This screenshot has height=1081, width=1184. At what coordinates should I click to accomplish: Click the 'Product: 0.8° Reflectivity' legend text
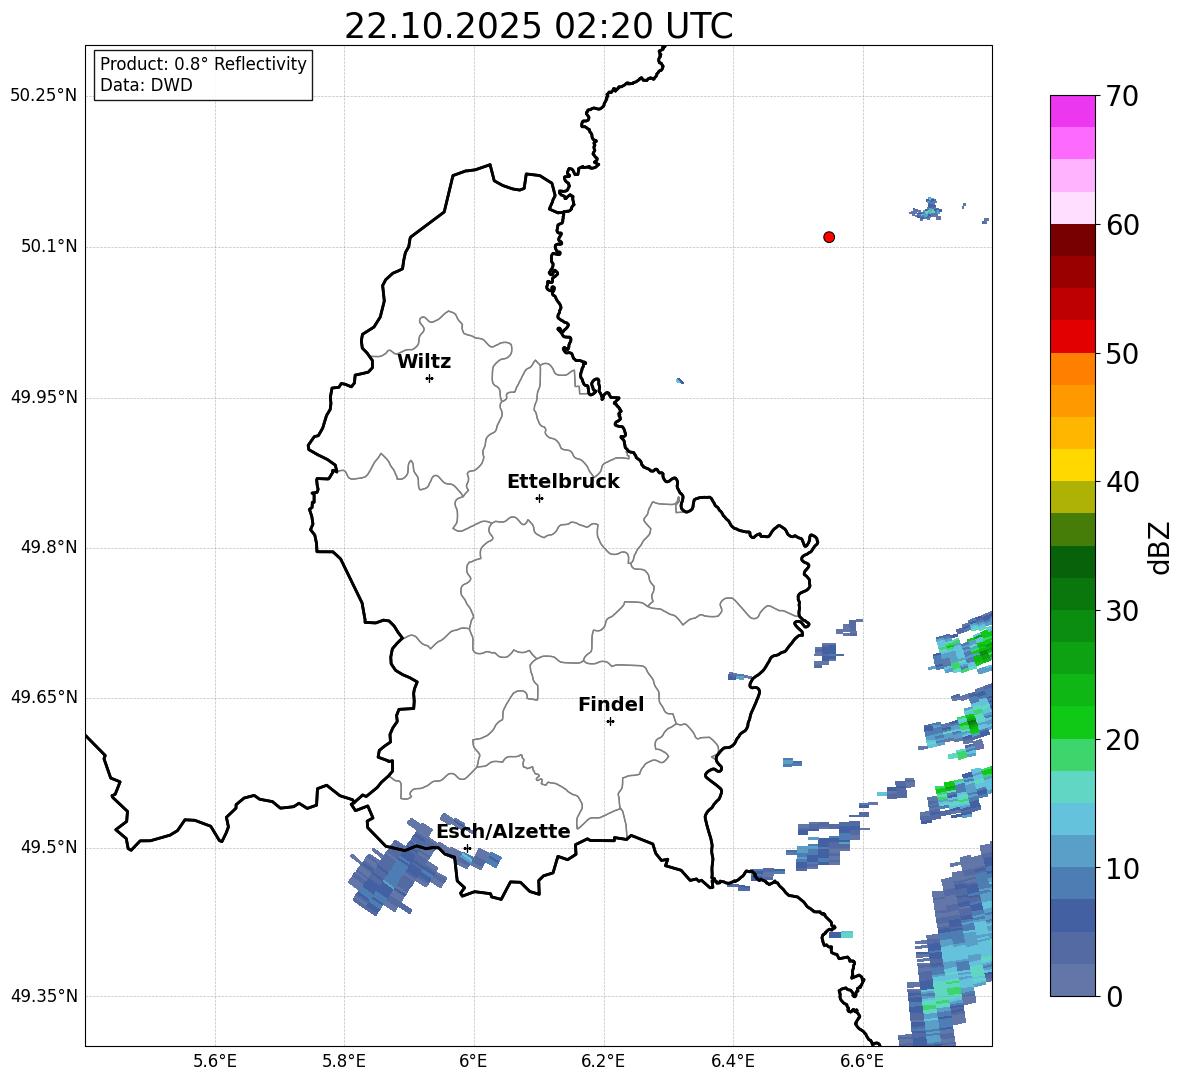203,64
